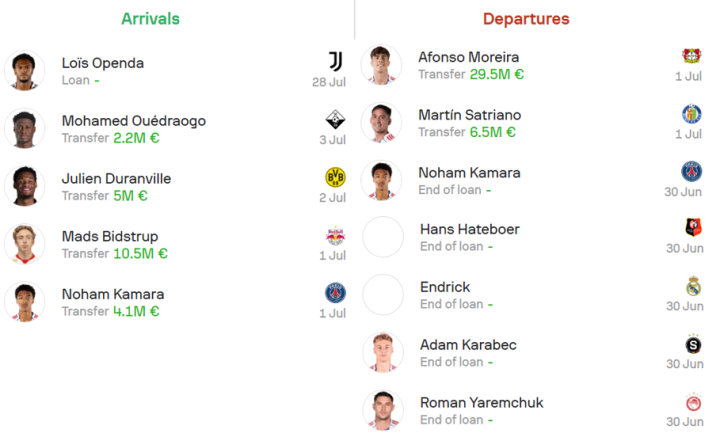Switch to the Departures heading

pyautogui.click(x=526, y=19)
